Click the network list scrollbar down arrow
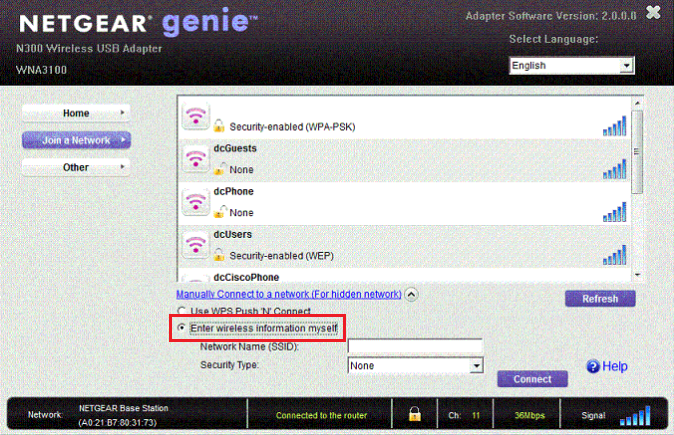The width and height of the screenshot is (674, 435). (637, 273)
